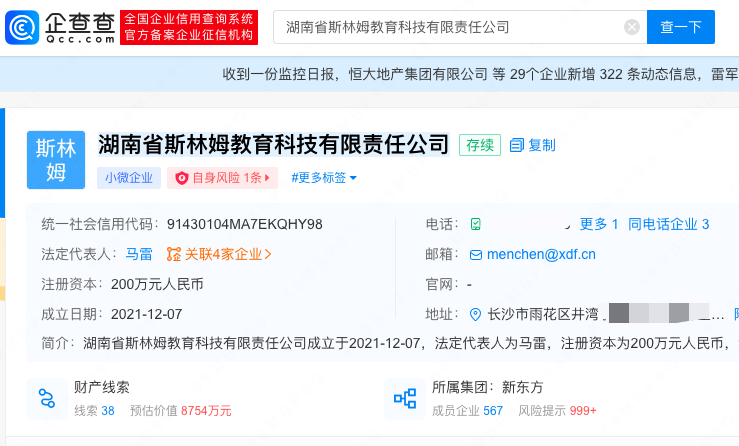Click the red 全国企业信用查询系统 banner

[189, 27]
